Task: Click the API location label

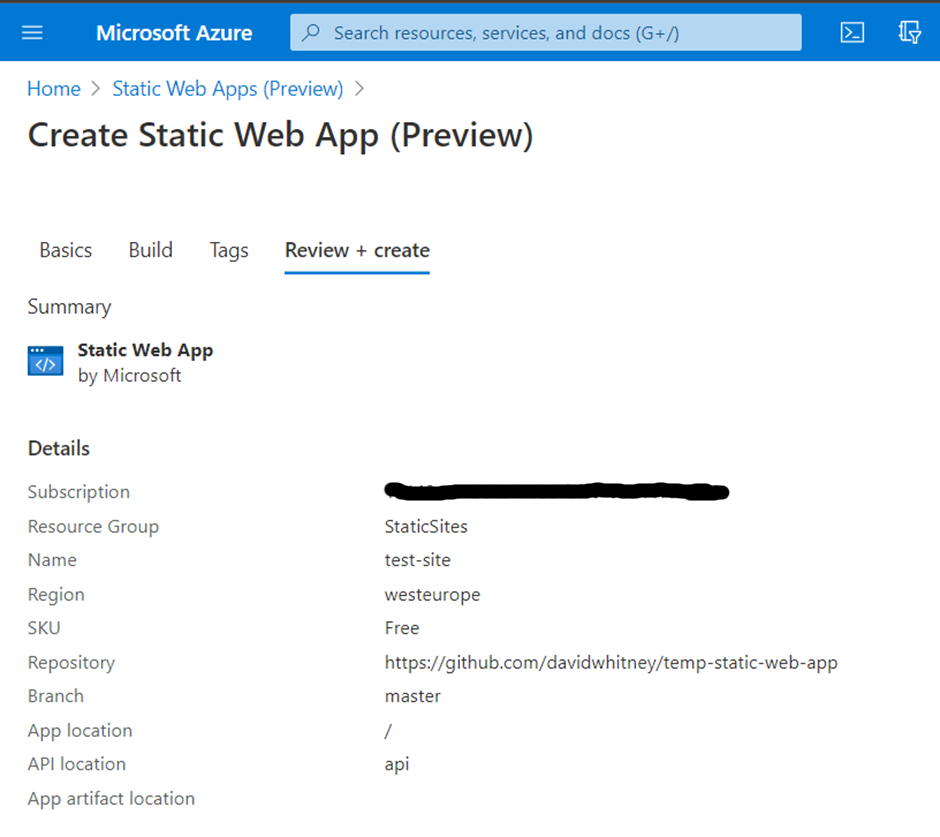Action: 77,764
